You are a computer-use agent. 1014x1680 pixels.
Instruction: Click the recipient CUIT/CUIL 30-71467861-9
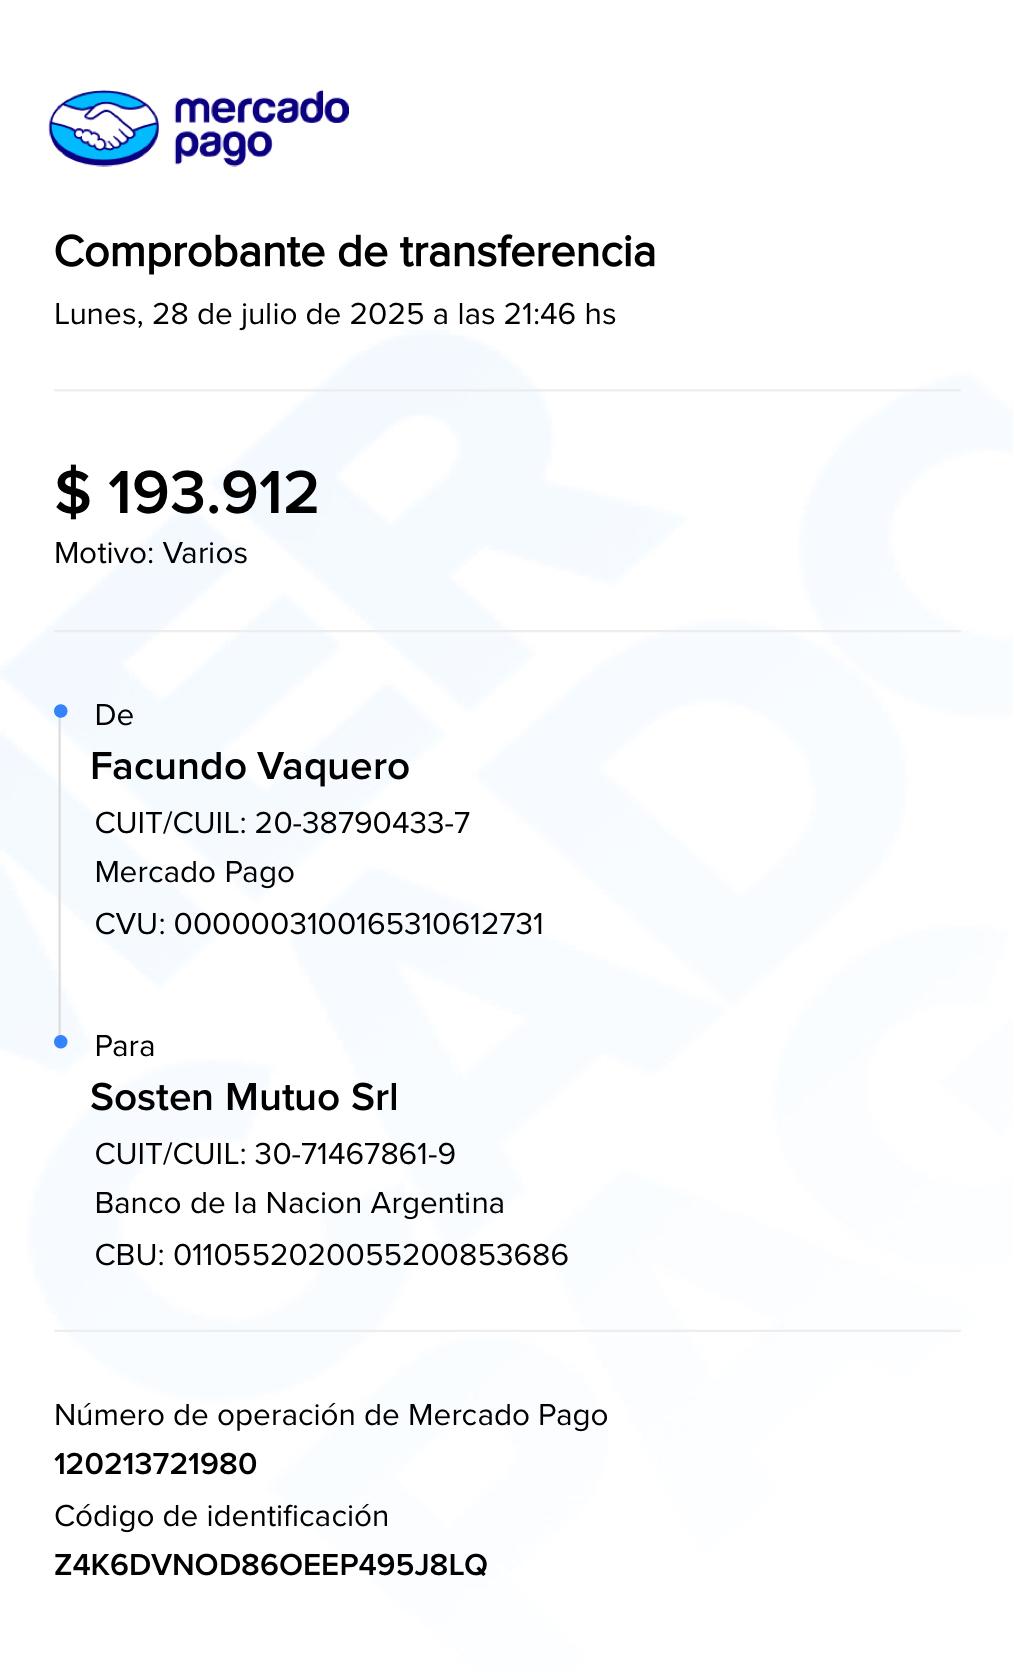pyautogui.click(x=275, y=1154)
